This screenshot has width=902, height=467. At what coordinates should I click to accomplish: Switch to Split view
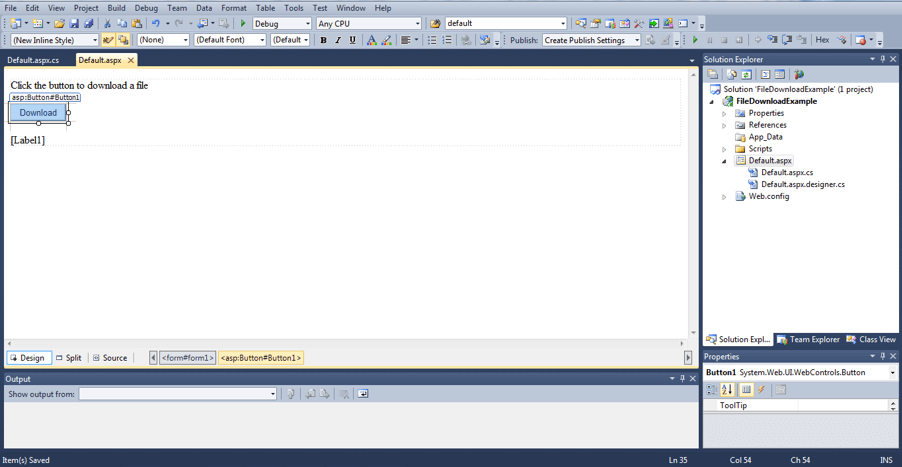pos(68,358)
